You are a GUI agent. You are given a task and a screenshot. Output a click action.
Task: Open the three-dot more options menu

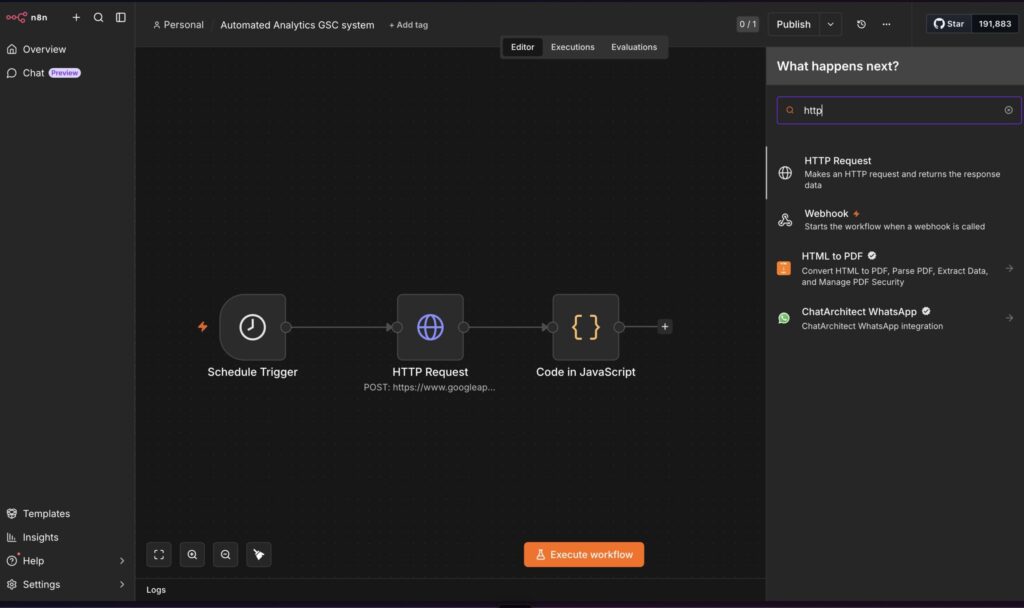pos(886,24)
